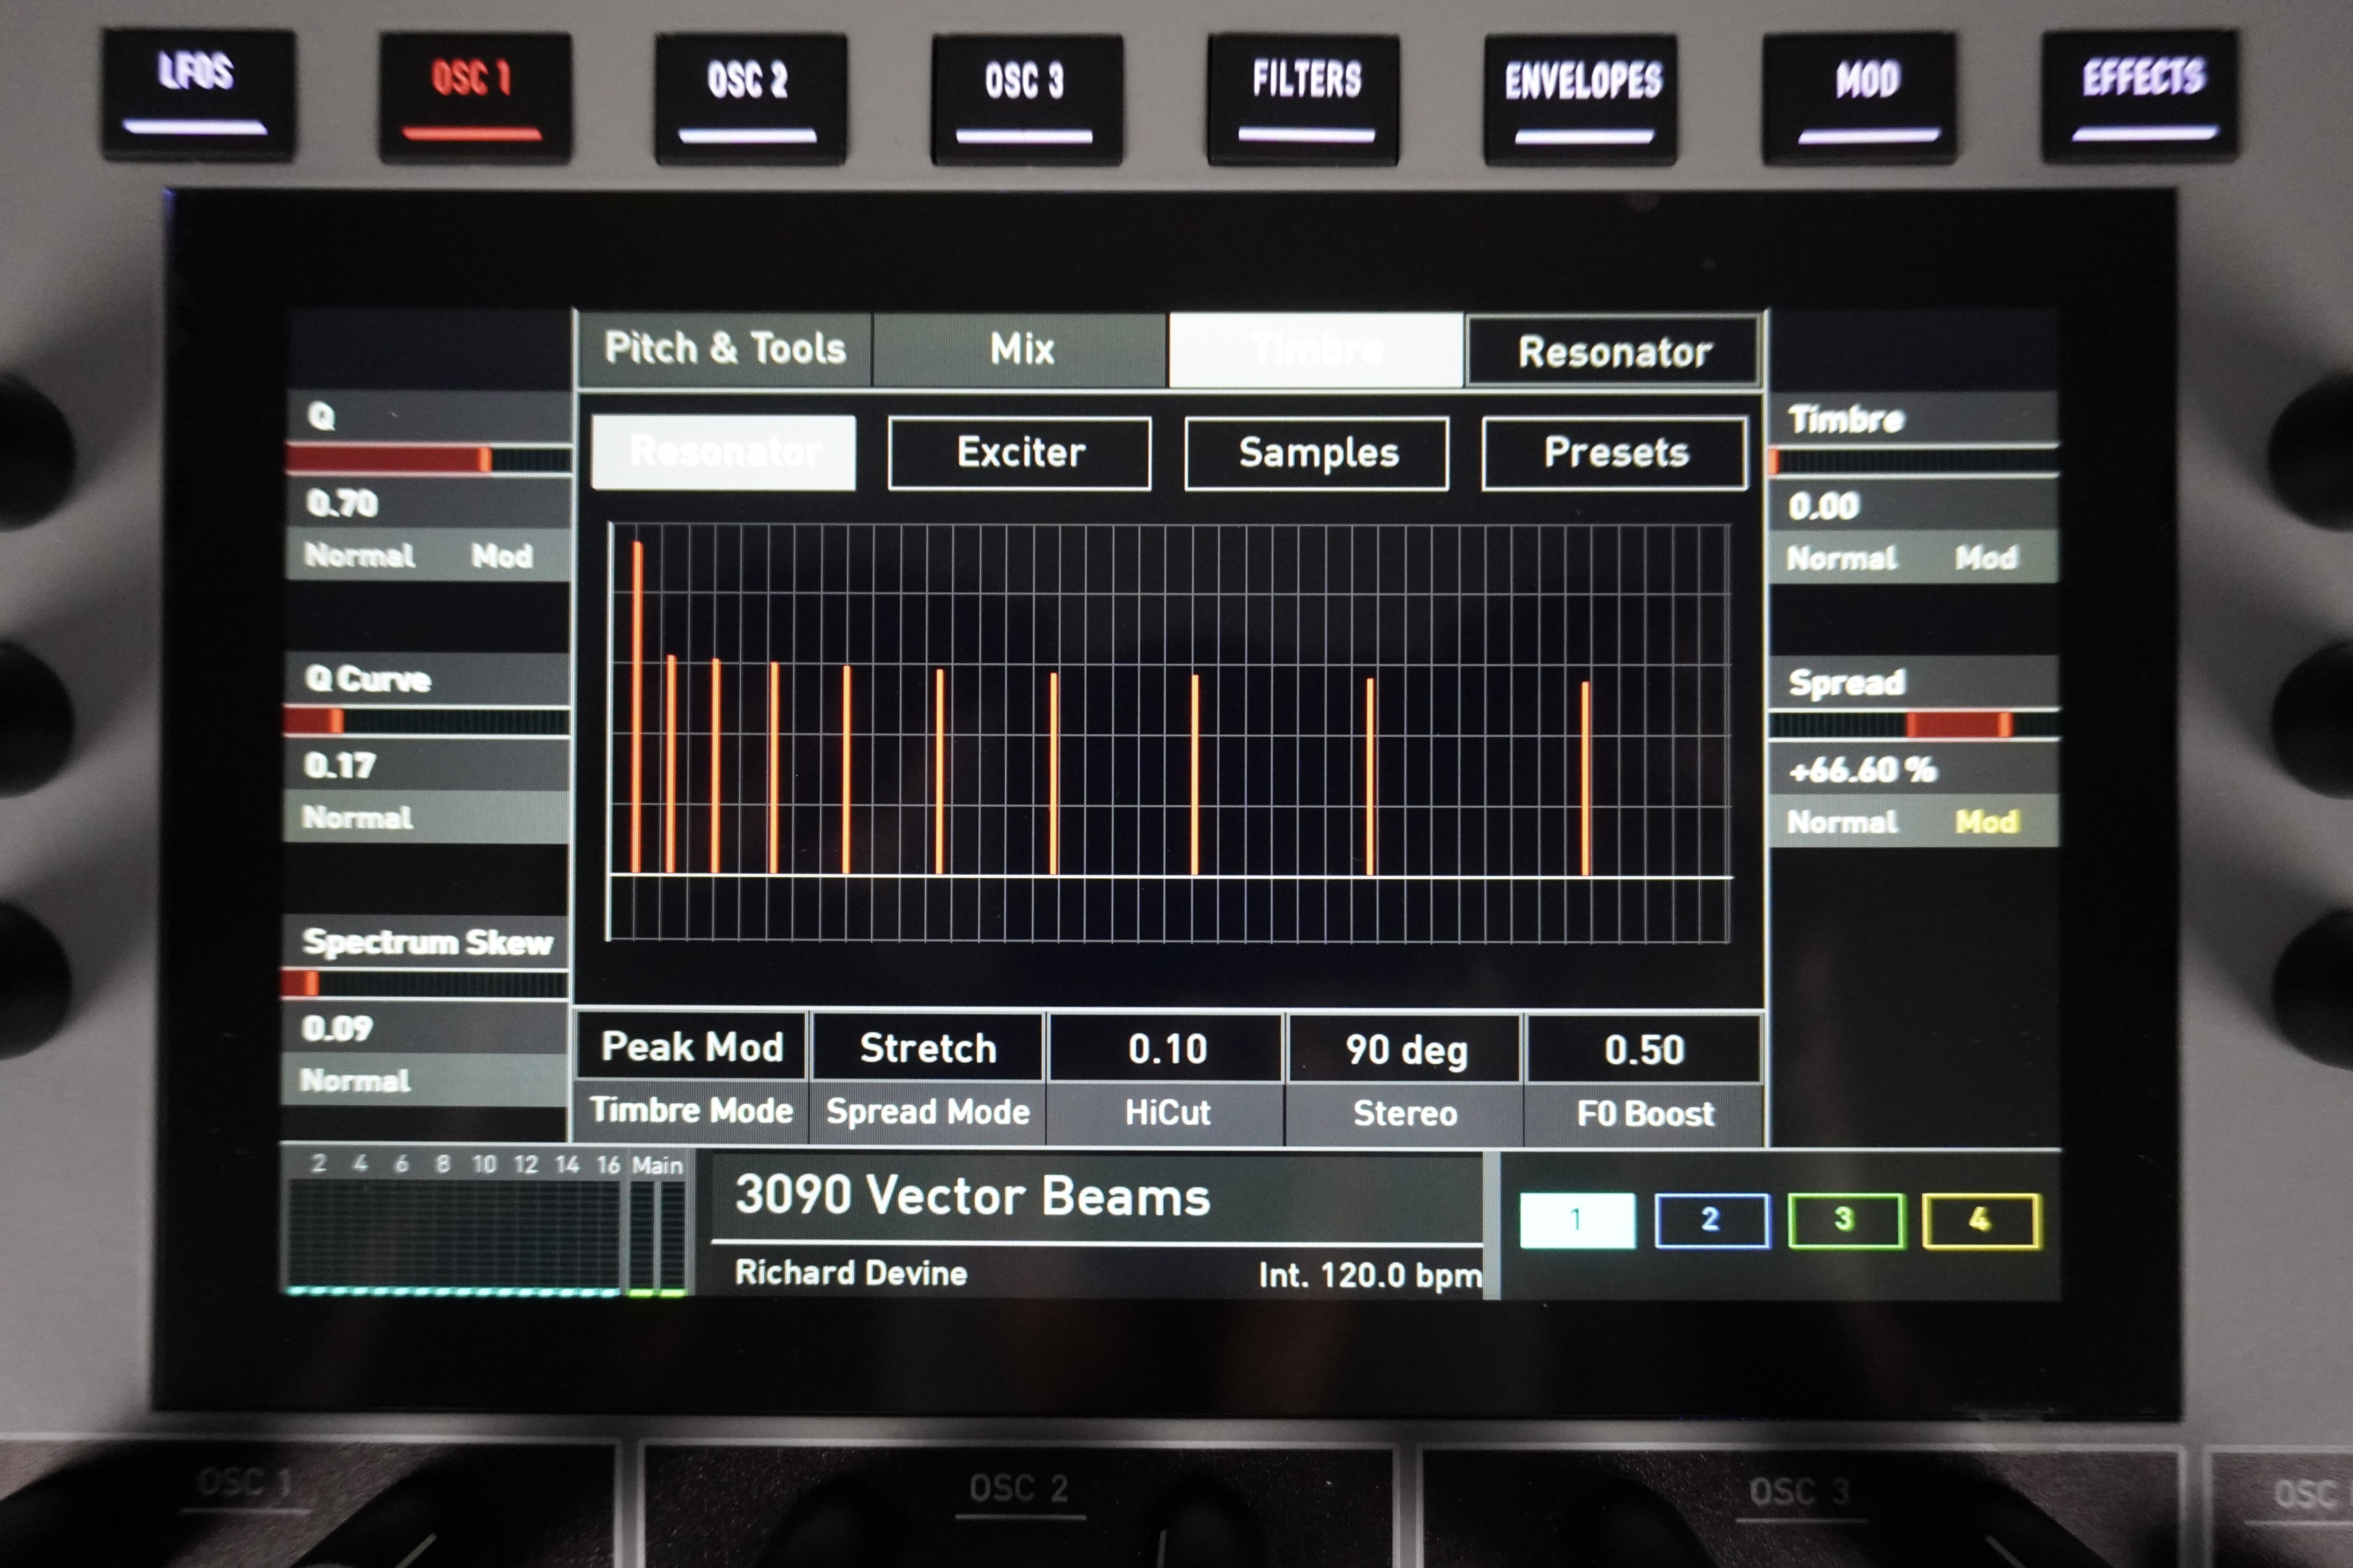This screenshot has height=1568, width=2353.
Task: Open the Stretch Spread Mode selector
Action: click(928, 1048)
